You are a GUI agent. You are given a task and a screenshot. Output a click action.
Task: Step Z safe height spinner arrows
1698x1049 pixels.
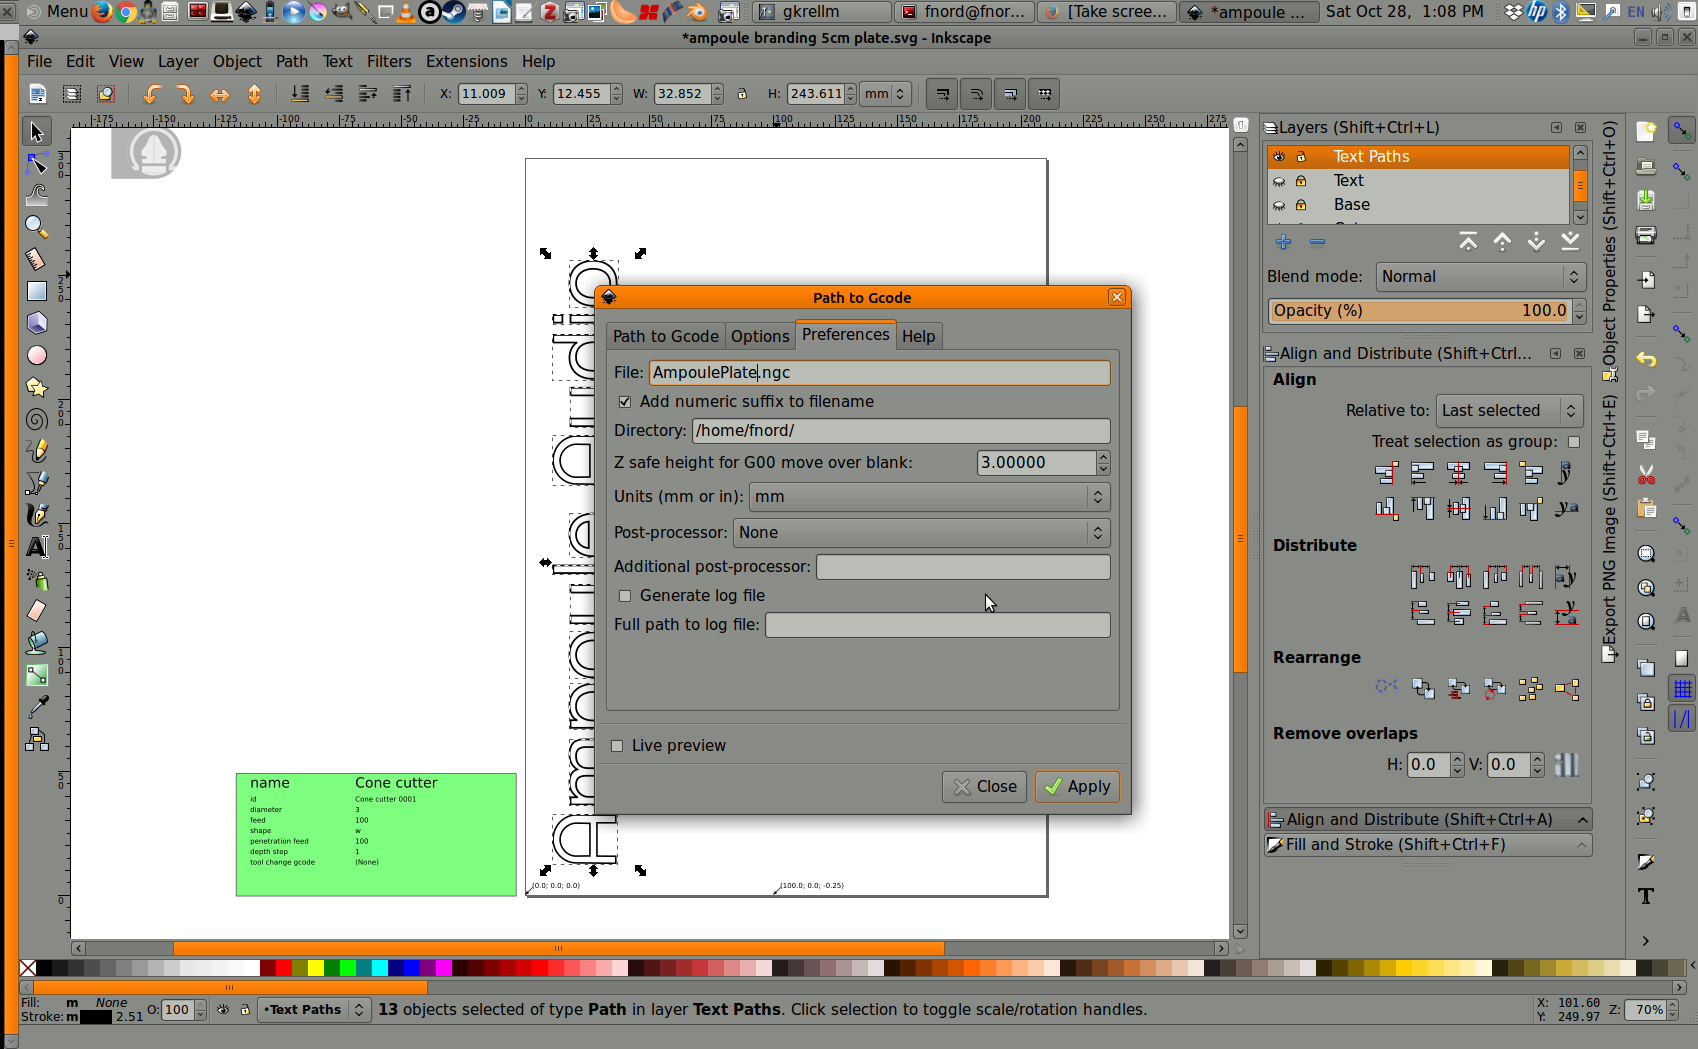1103,463
